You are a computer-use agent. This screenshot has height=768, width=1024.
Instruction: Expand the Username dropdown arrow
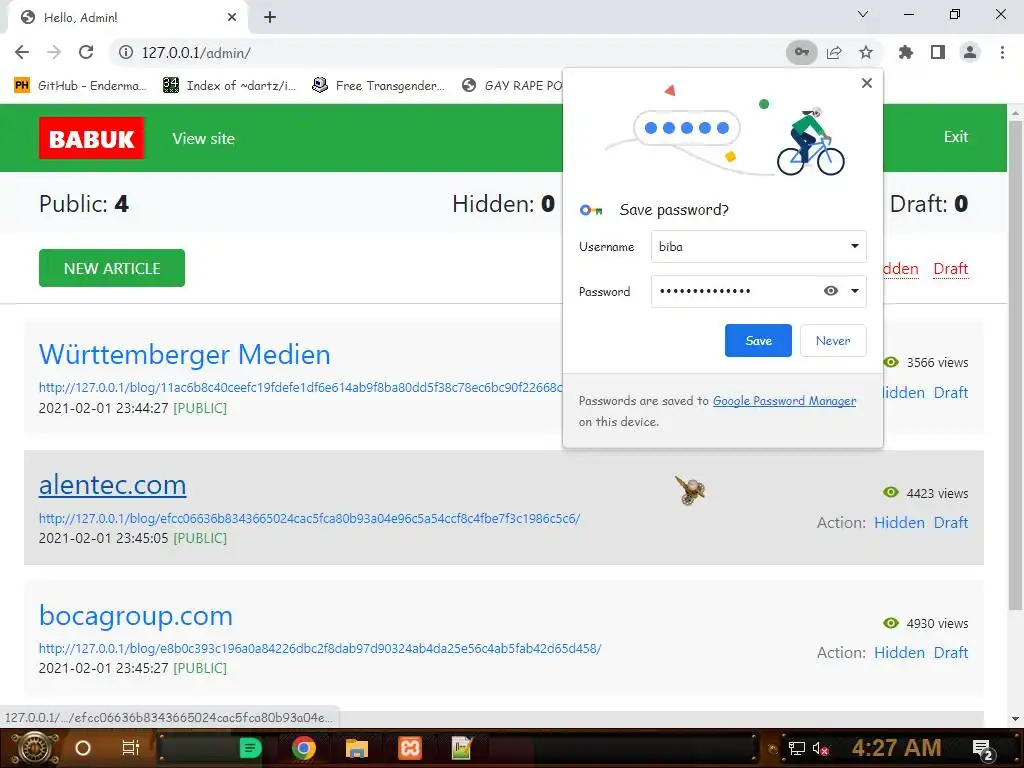[854, 246]
